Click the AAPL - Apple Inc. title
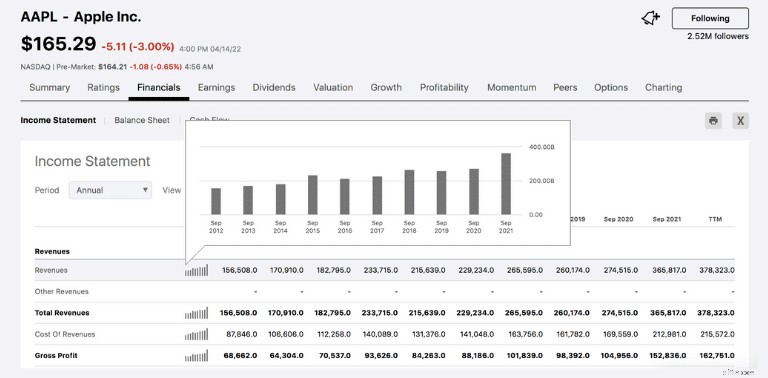The image size is (768, 378). [81, 17]
